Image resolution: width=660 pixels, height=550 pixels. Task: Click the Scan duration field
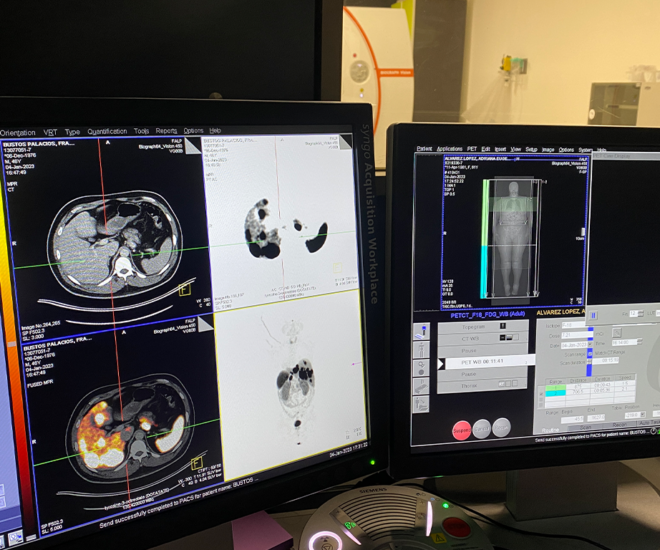coord(605,361)
